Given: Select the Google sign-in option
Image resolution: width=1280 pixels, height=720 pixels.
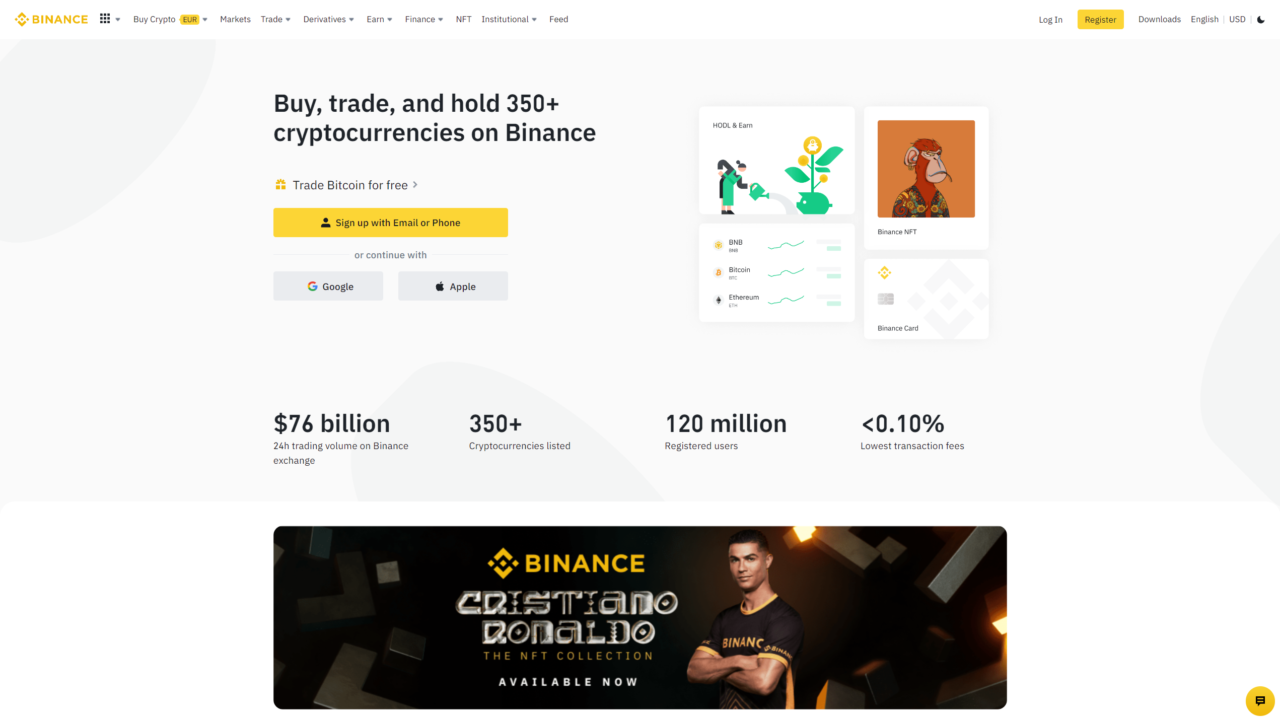Looking at the screenshot, I should tap(328, 285).
